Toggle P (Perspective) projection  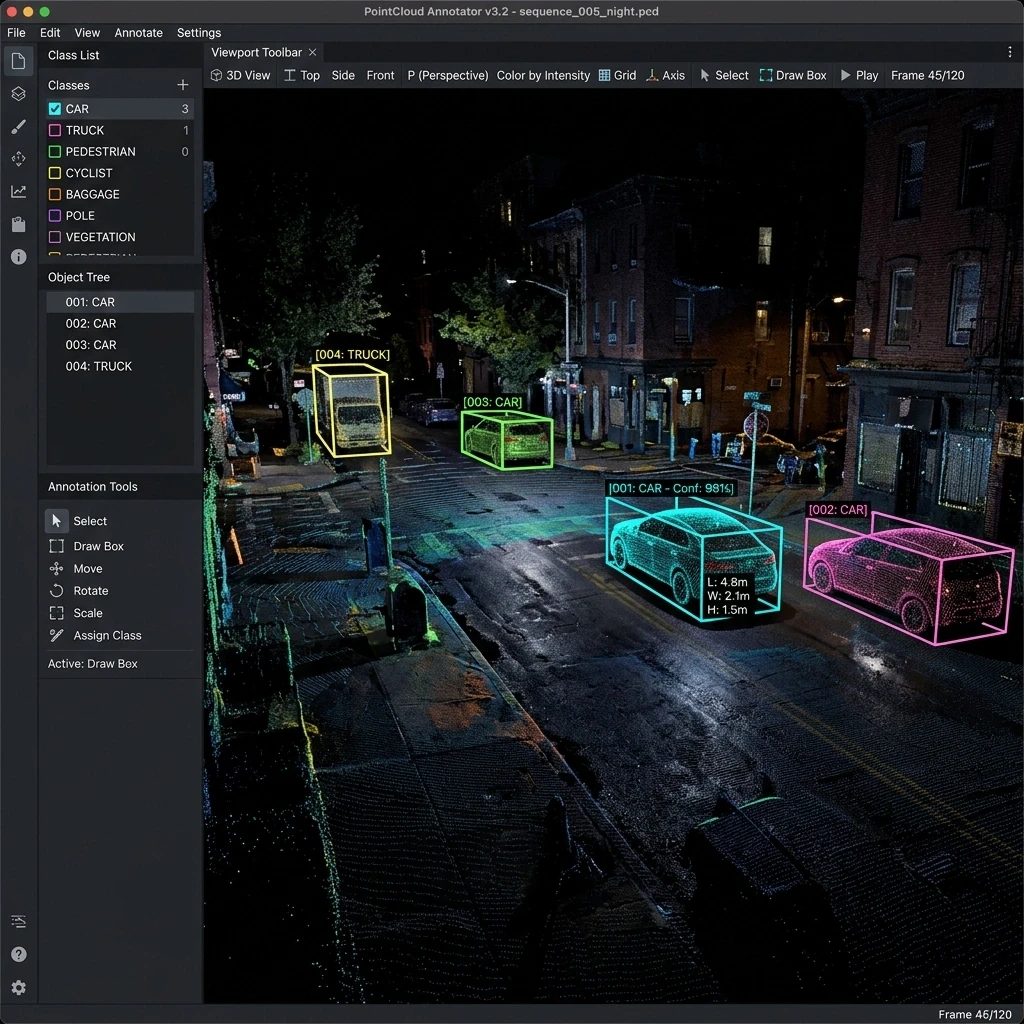pyautogui.click(x=447, y=76)
